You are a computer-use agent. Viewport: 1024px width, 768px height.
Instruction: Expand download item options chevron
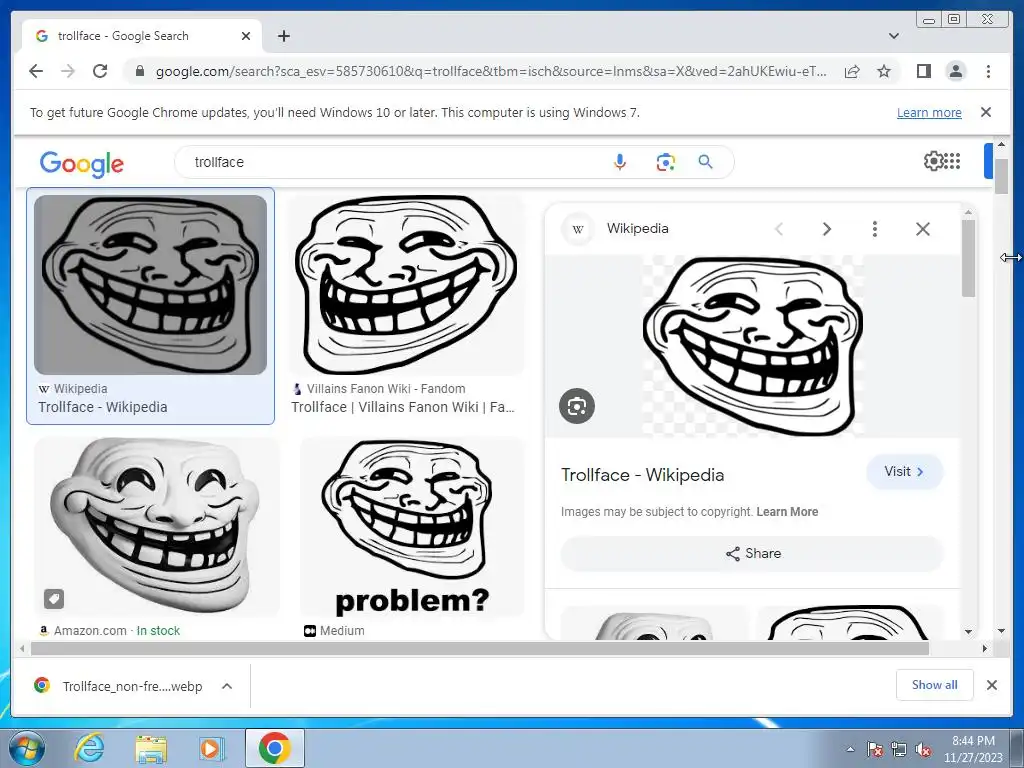[227, 686]
